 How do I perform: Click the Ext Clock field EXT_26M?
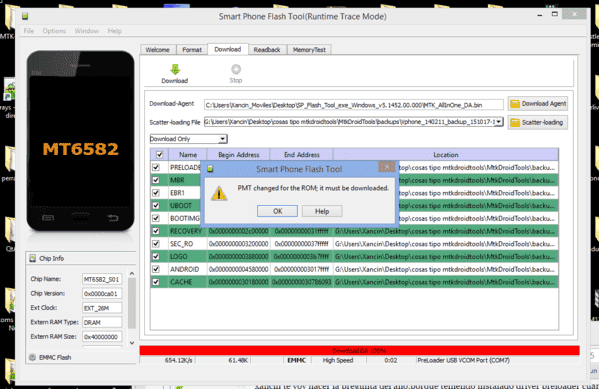click(102, 308)
